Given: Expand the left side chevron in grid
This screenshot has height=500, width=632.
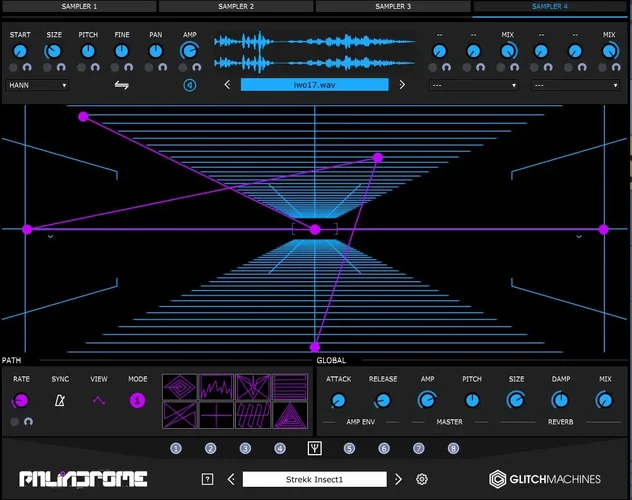Looking at the screenshot, I should 50,237.
